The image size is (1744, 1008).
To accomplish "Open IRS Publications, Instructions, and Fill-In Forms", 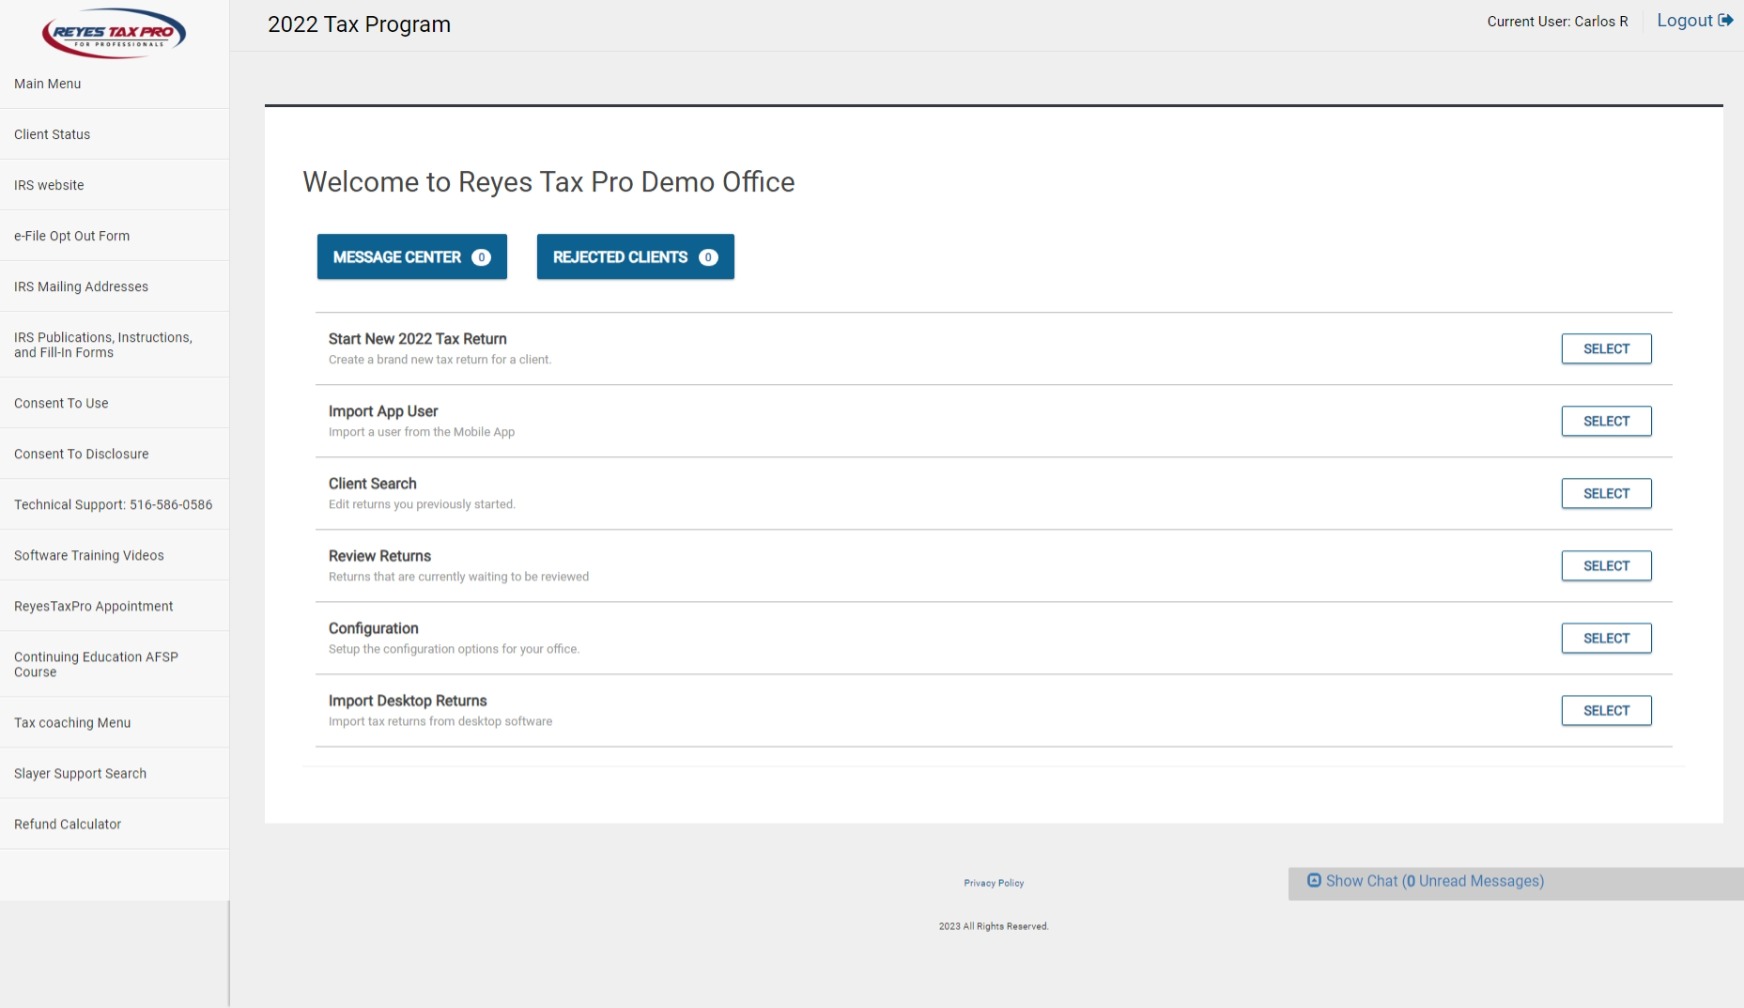I will click(114, 345).
